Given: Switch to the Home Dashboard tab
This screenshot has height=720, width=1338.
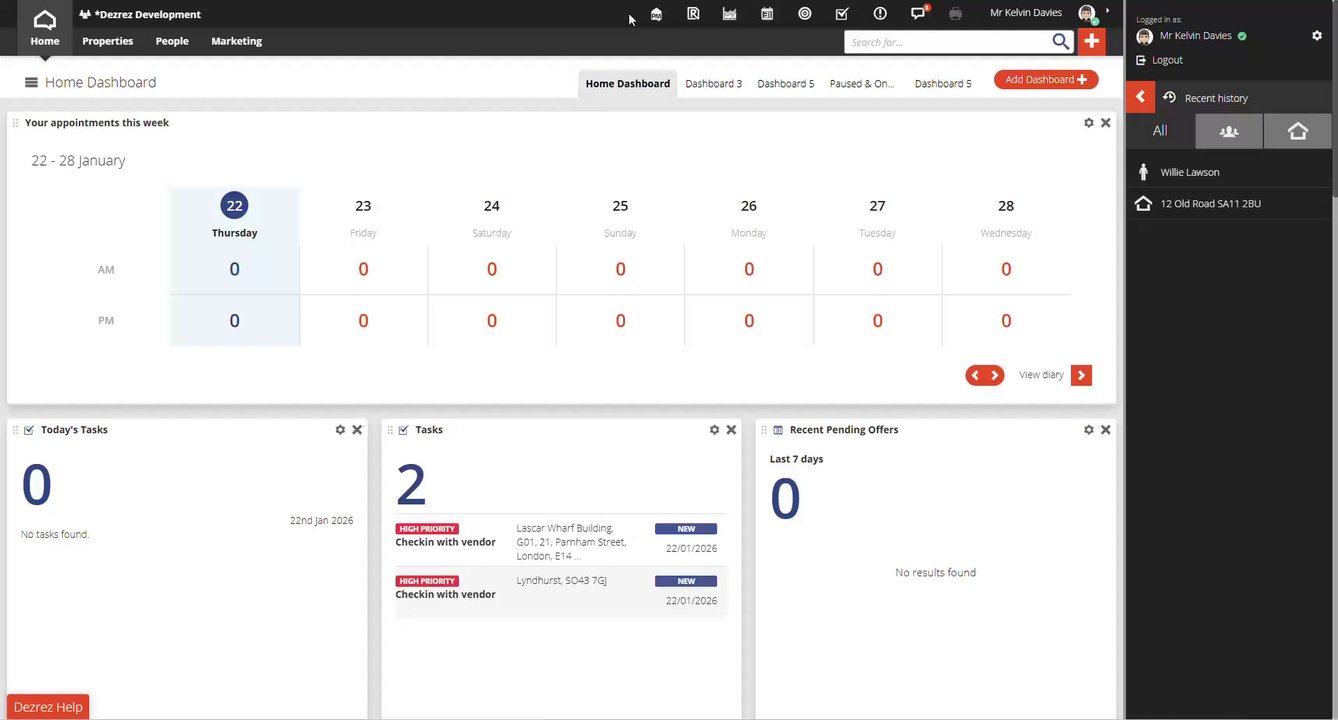Looking at the screenshot, I should pyautogui.click(x=628, y=83).
